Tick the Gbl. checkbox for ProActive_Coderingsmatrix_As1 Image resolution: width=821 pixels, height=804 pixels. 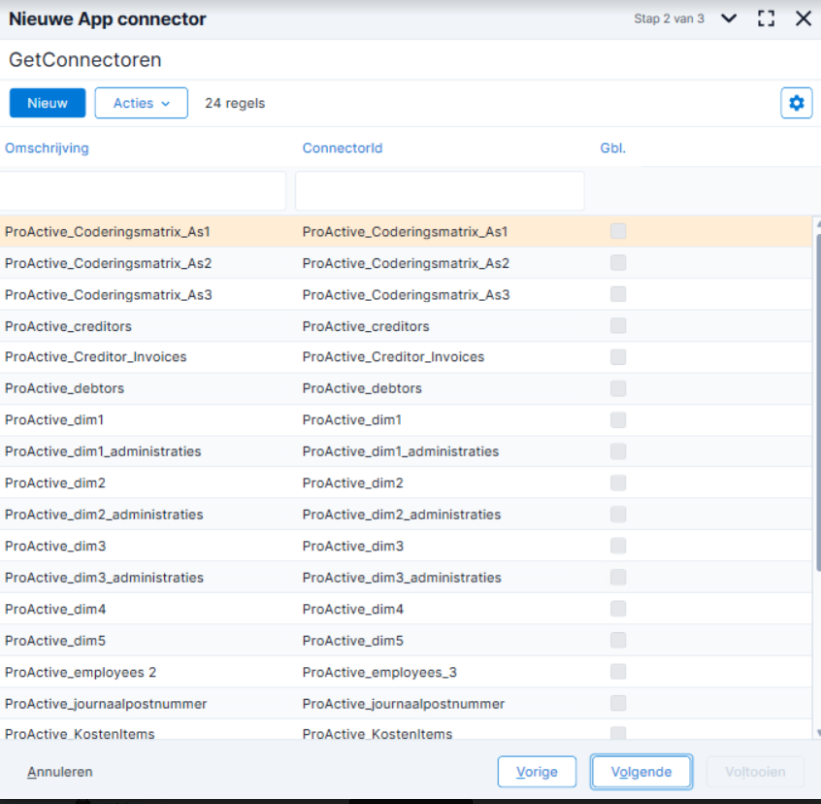[618, 231]
